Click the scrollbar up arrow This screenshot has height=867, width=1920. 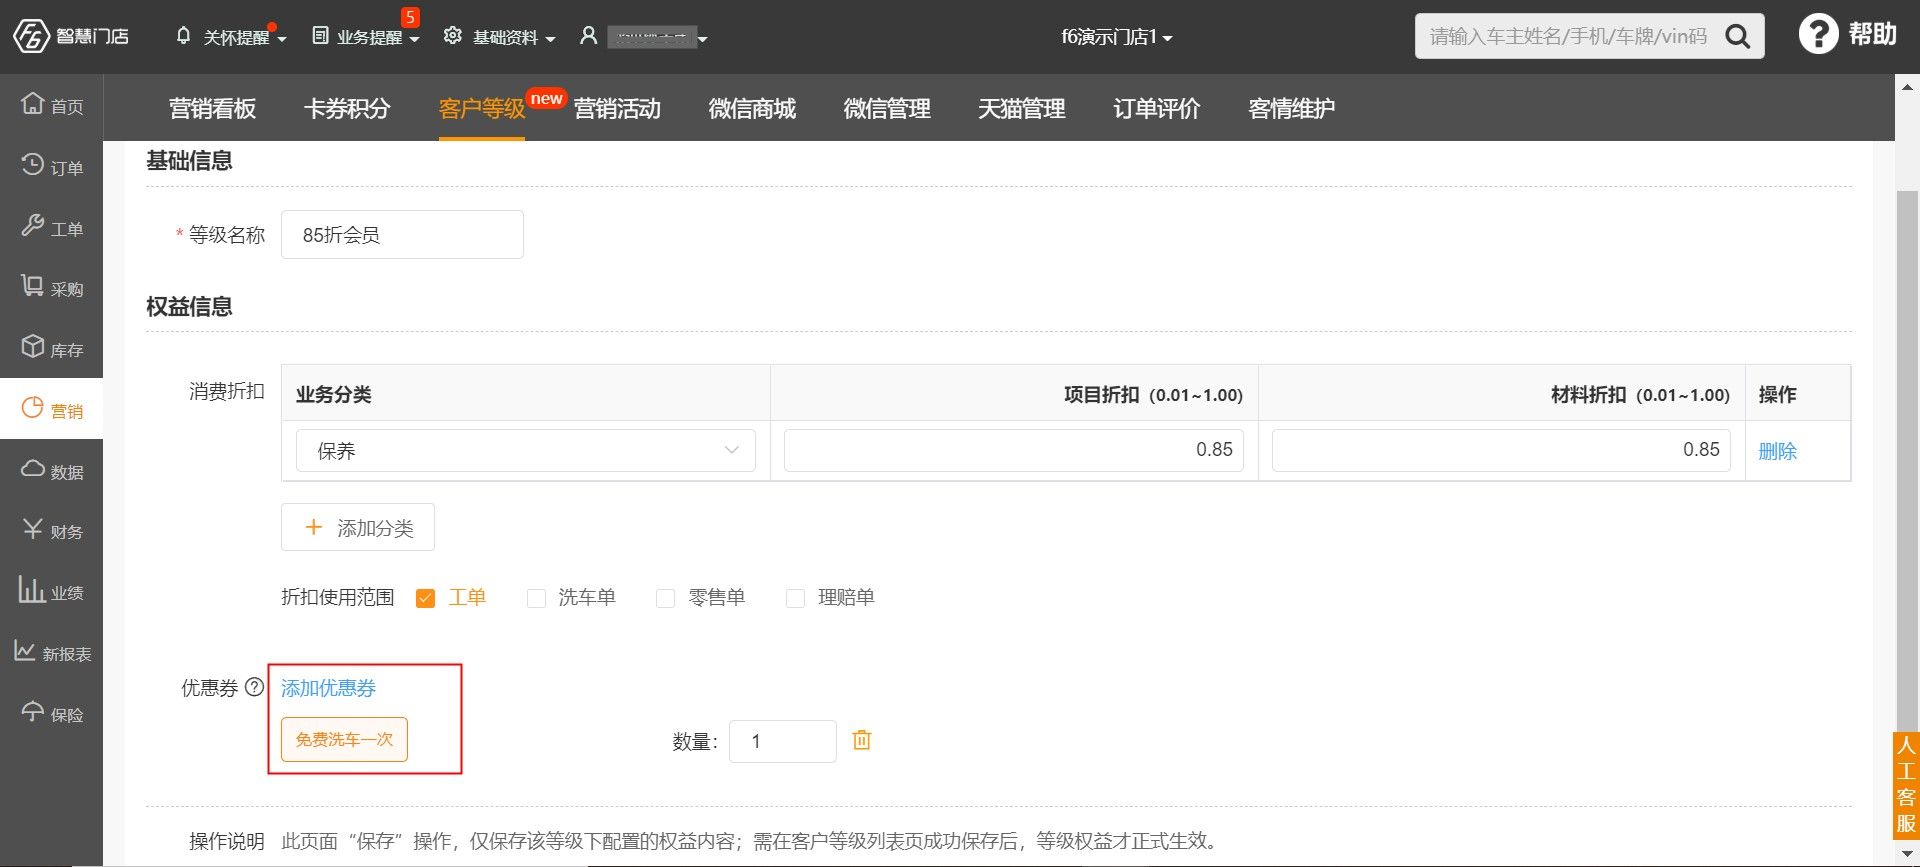point(1908,87)
